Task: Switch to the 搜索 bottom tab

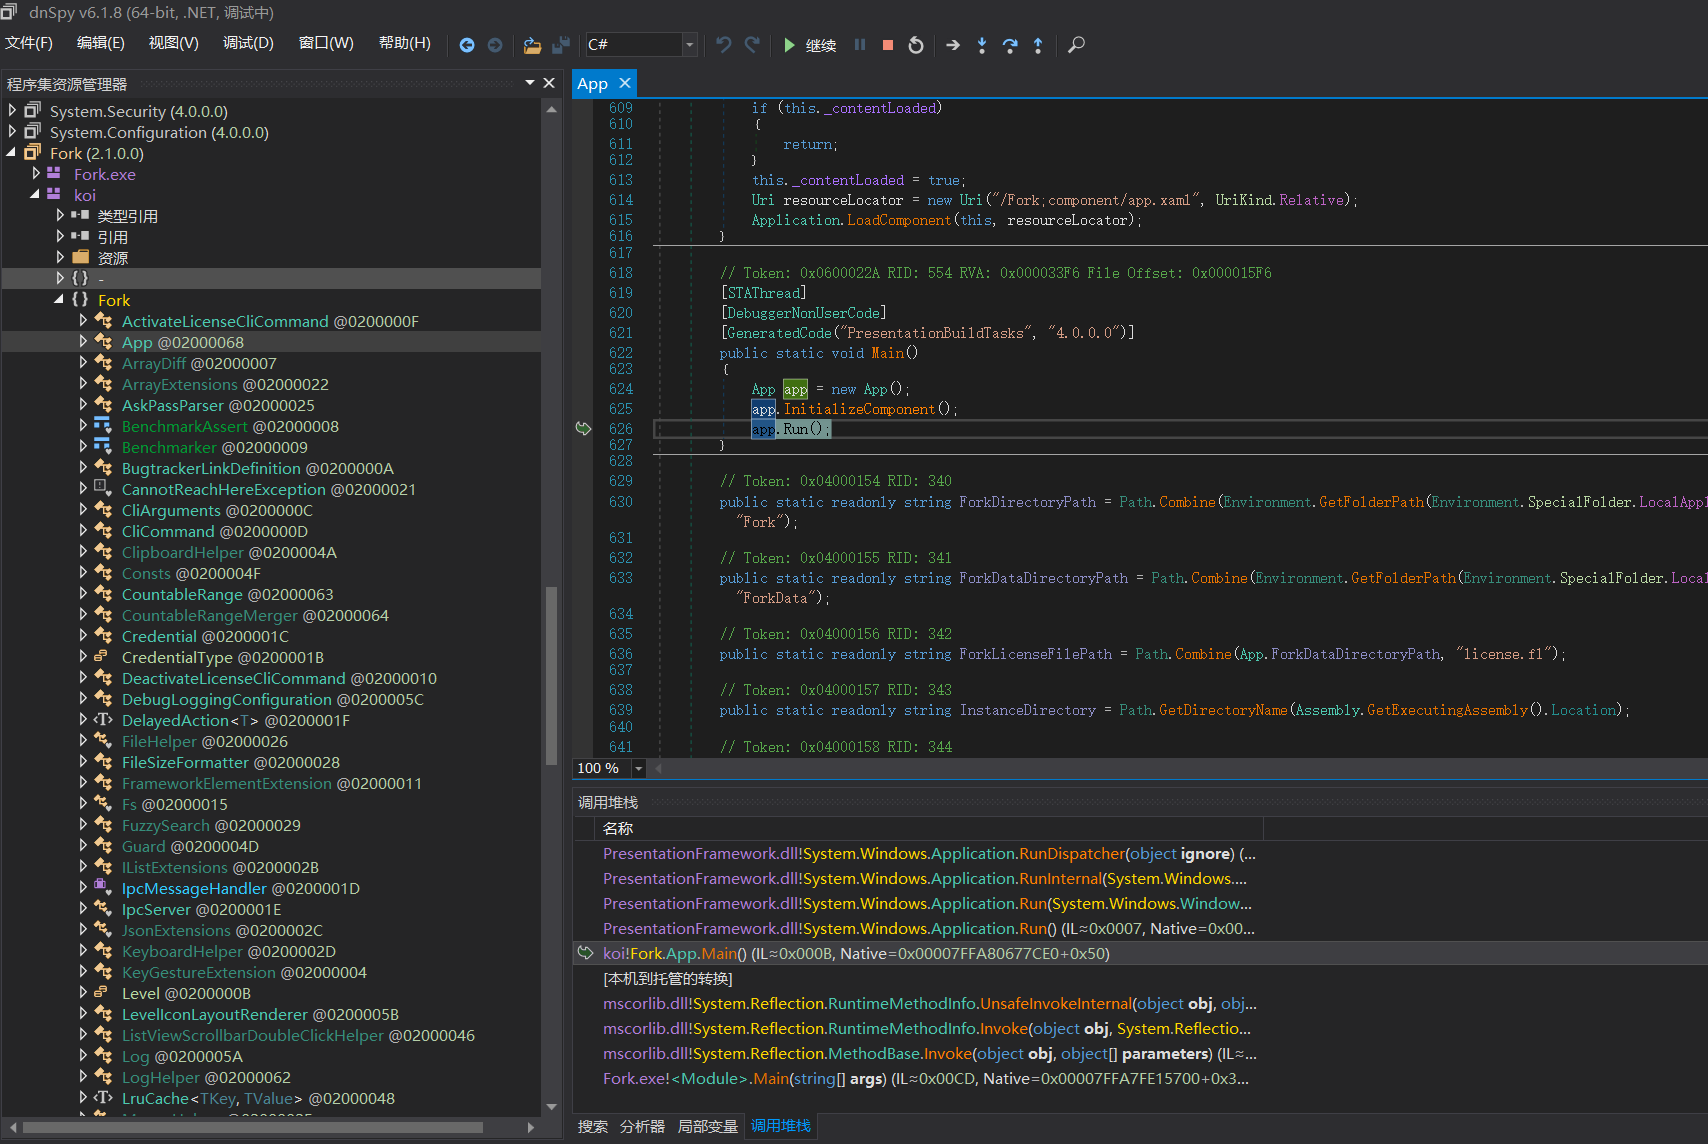Action: [x=593, y=1126]
